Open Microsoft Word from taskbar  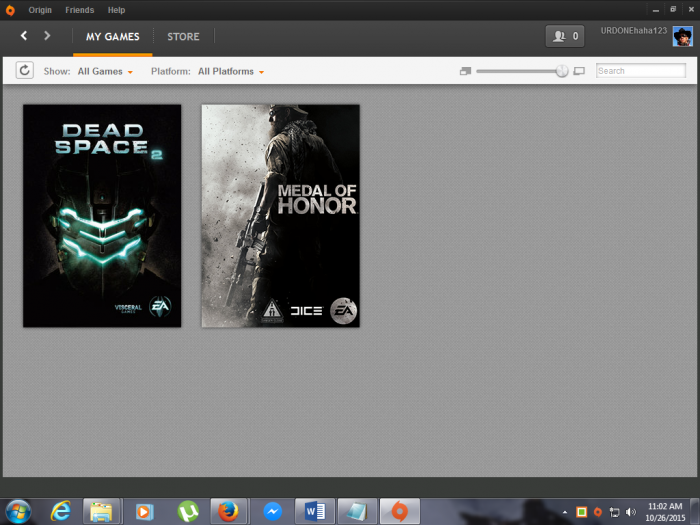315,512
